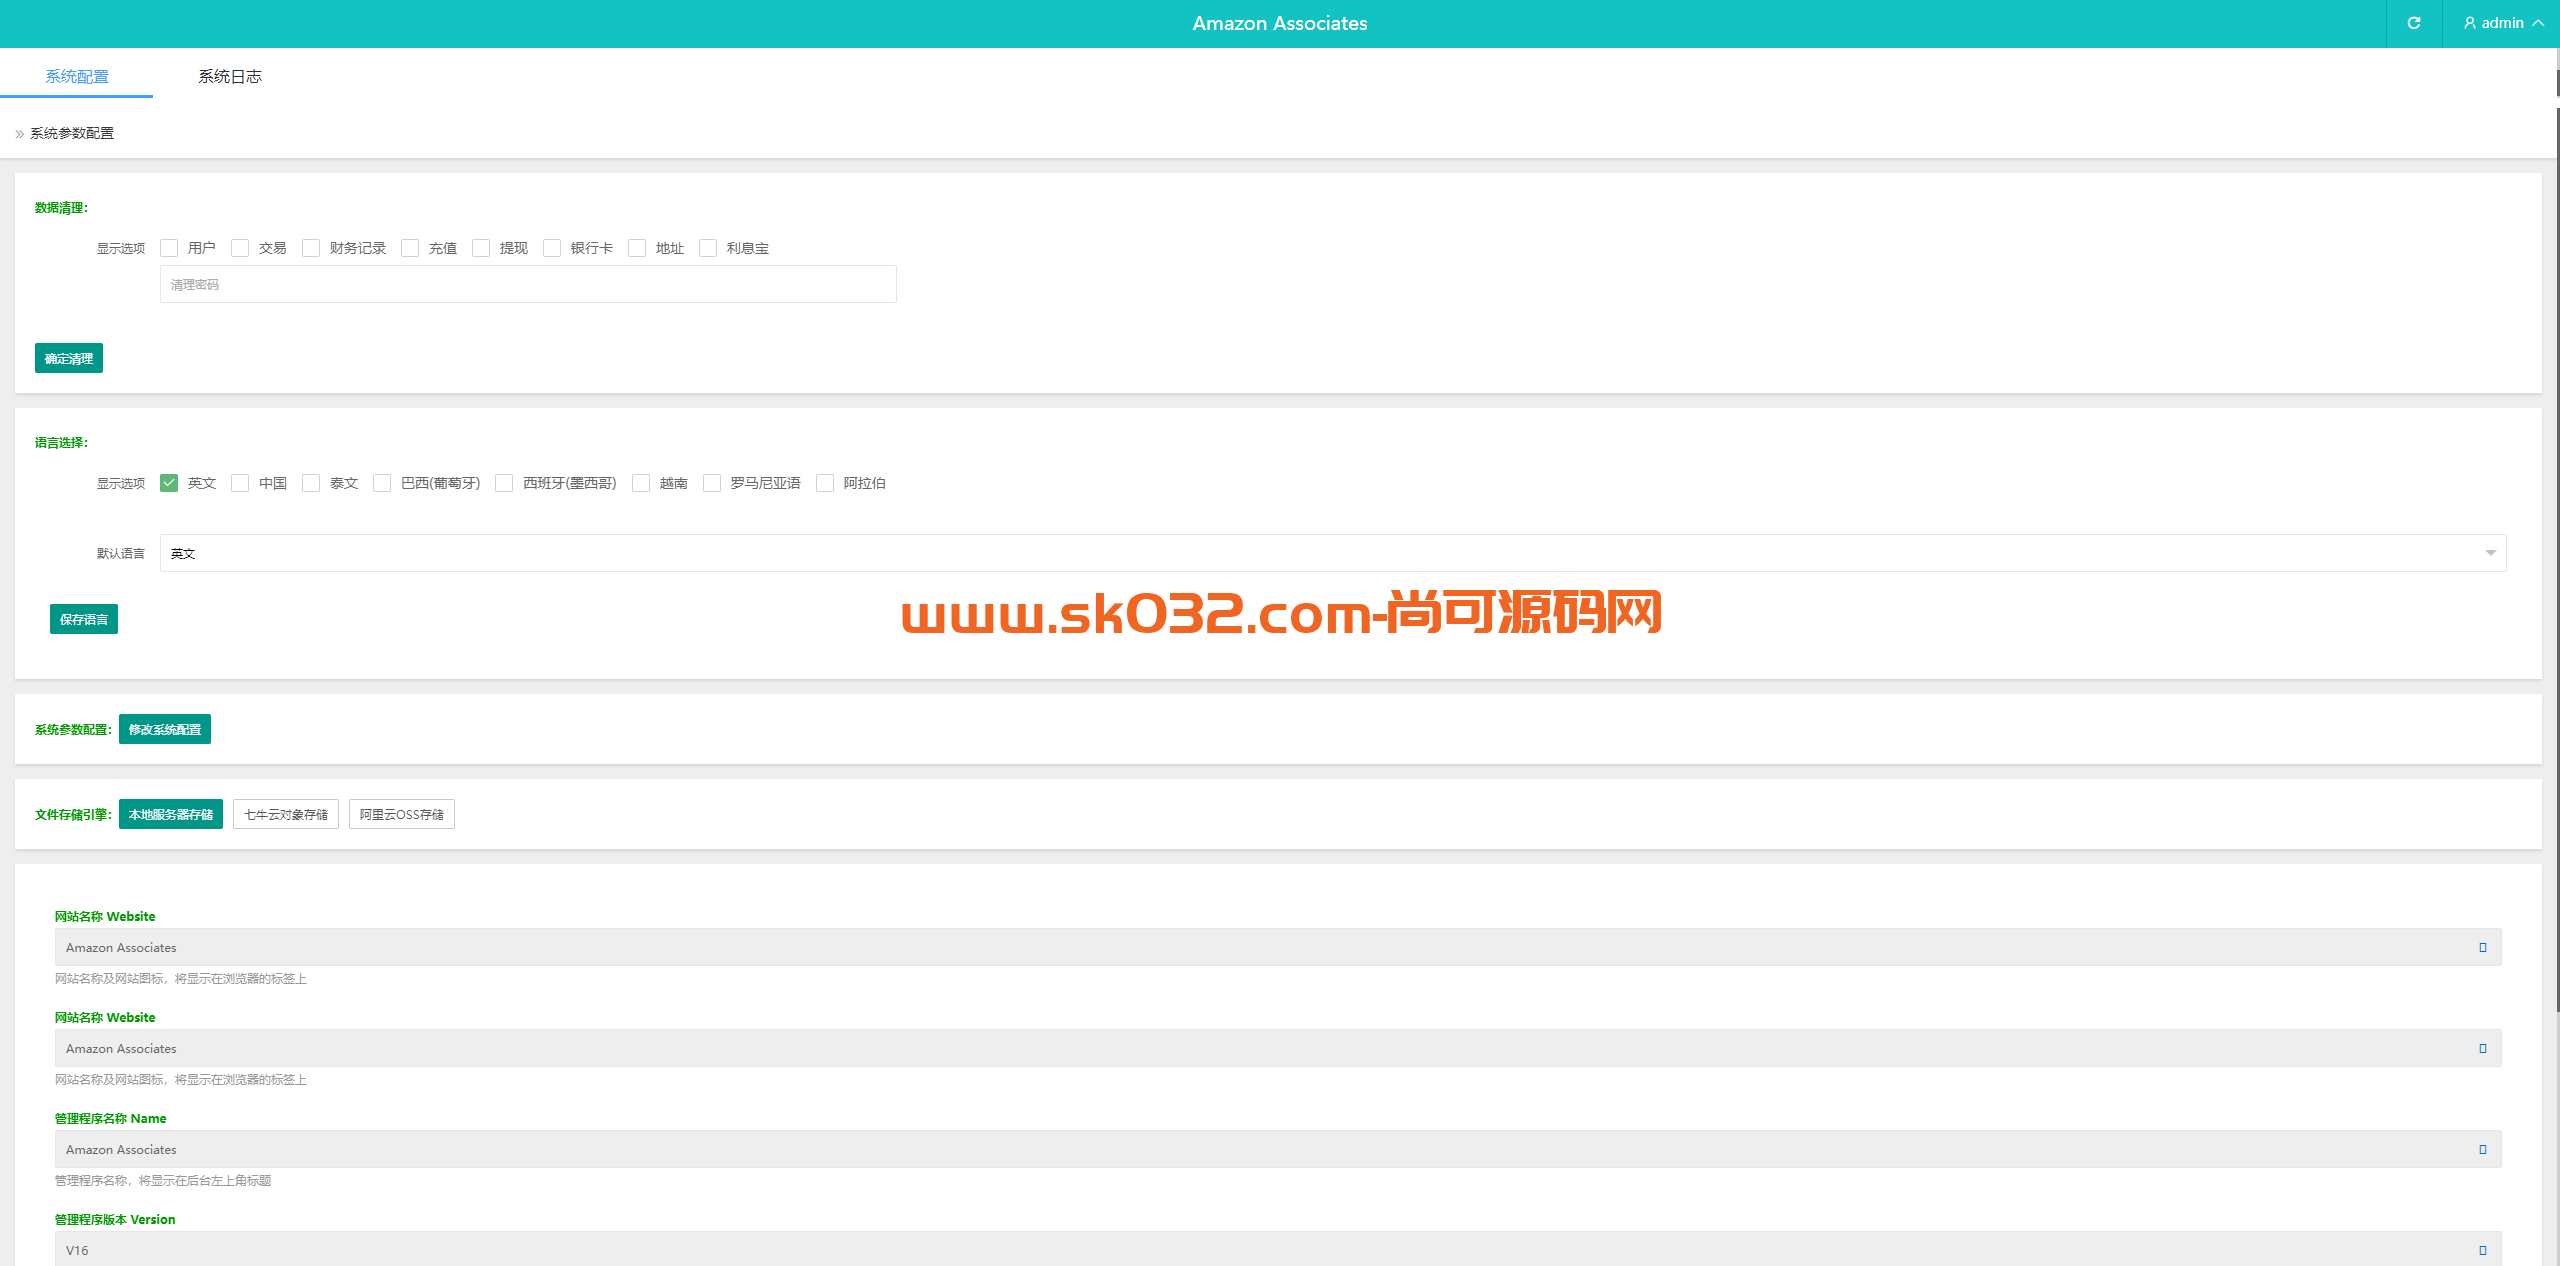Screen dimensions: 2560x1266
Task: Click the 管理程序版本 Version field
Action: 1278,1249
